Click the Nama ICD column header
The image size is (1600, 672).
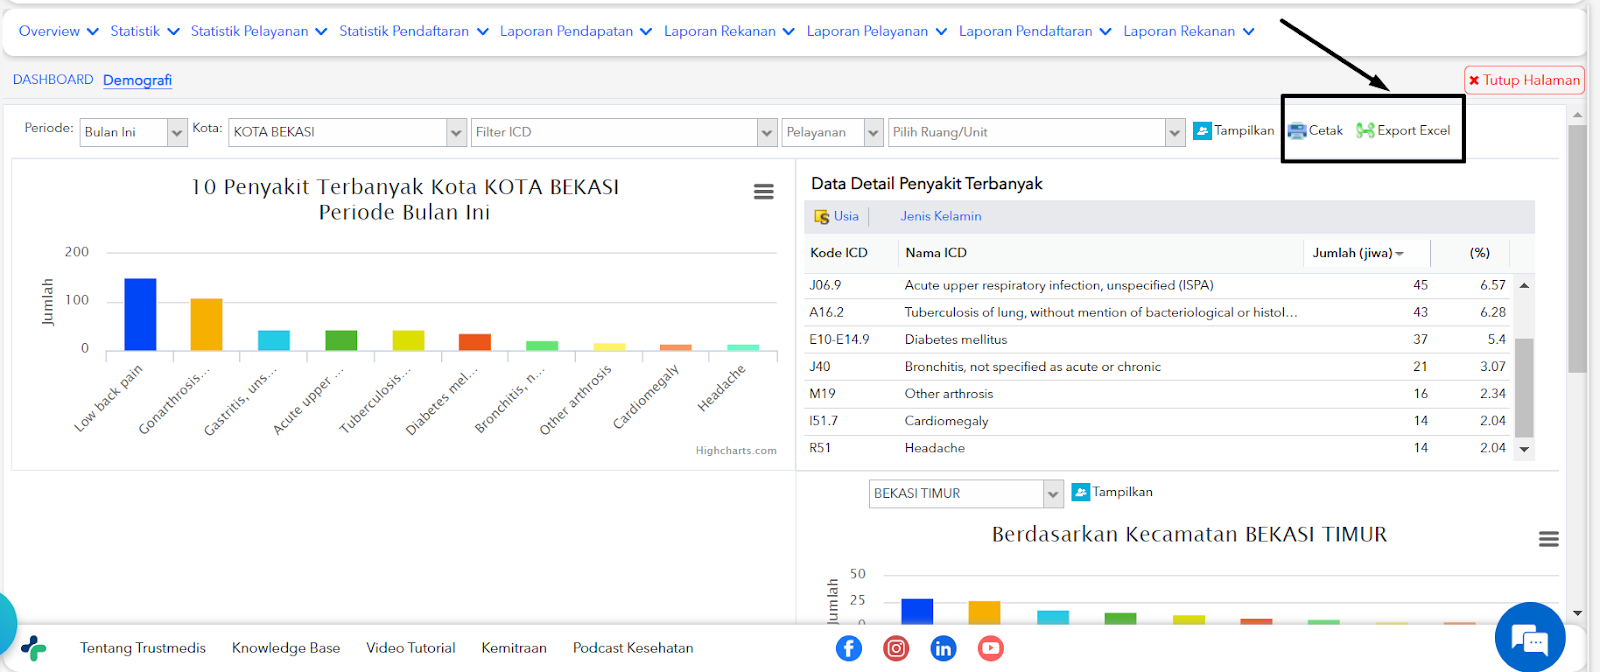936,254
